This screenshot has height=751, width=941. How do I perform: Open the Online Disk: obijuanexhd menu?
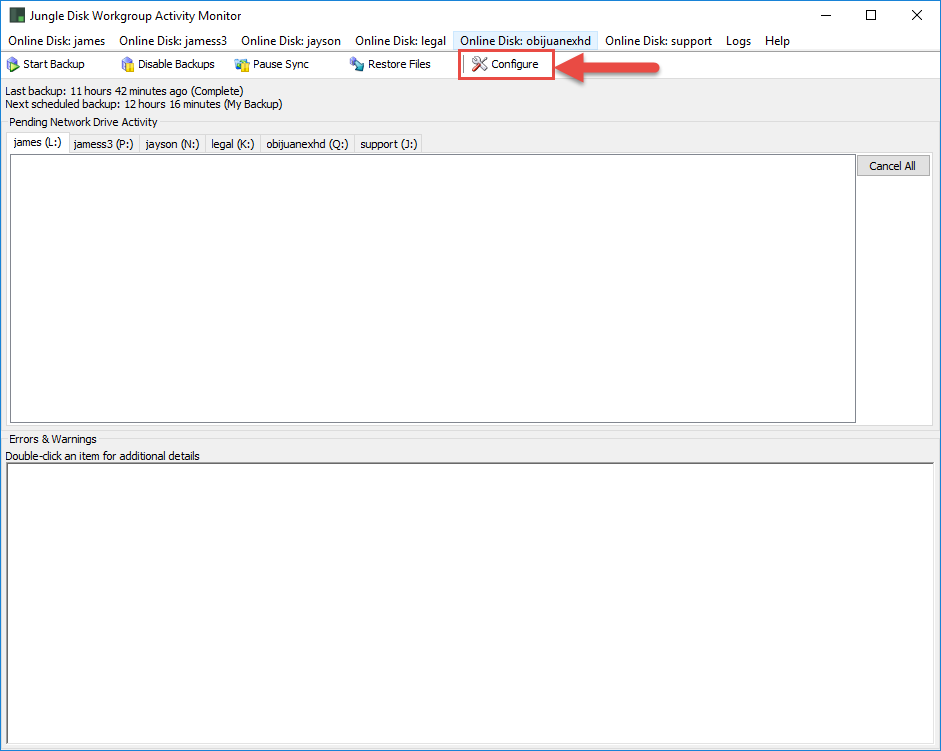[x=525, y=41]
